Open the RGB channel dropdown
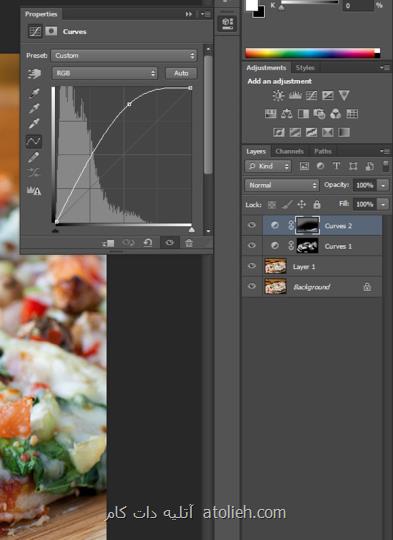This screenshot has height=540, width=393. click(105, 73)
